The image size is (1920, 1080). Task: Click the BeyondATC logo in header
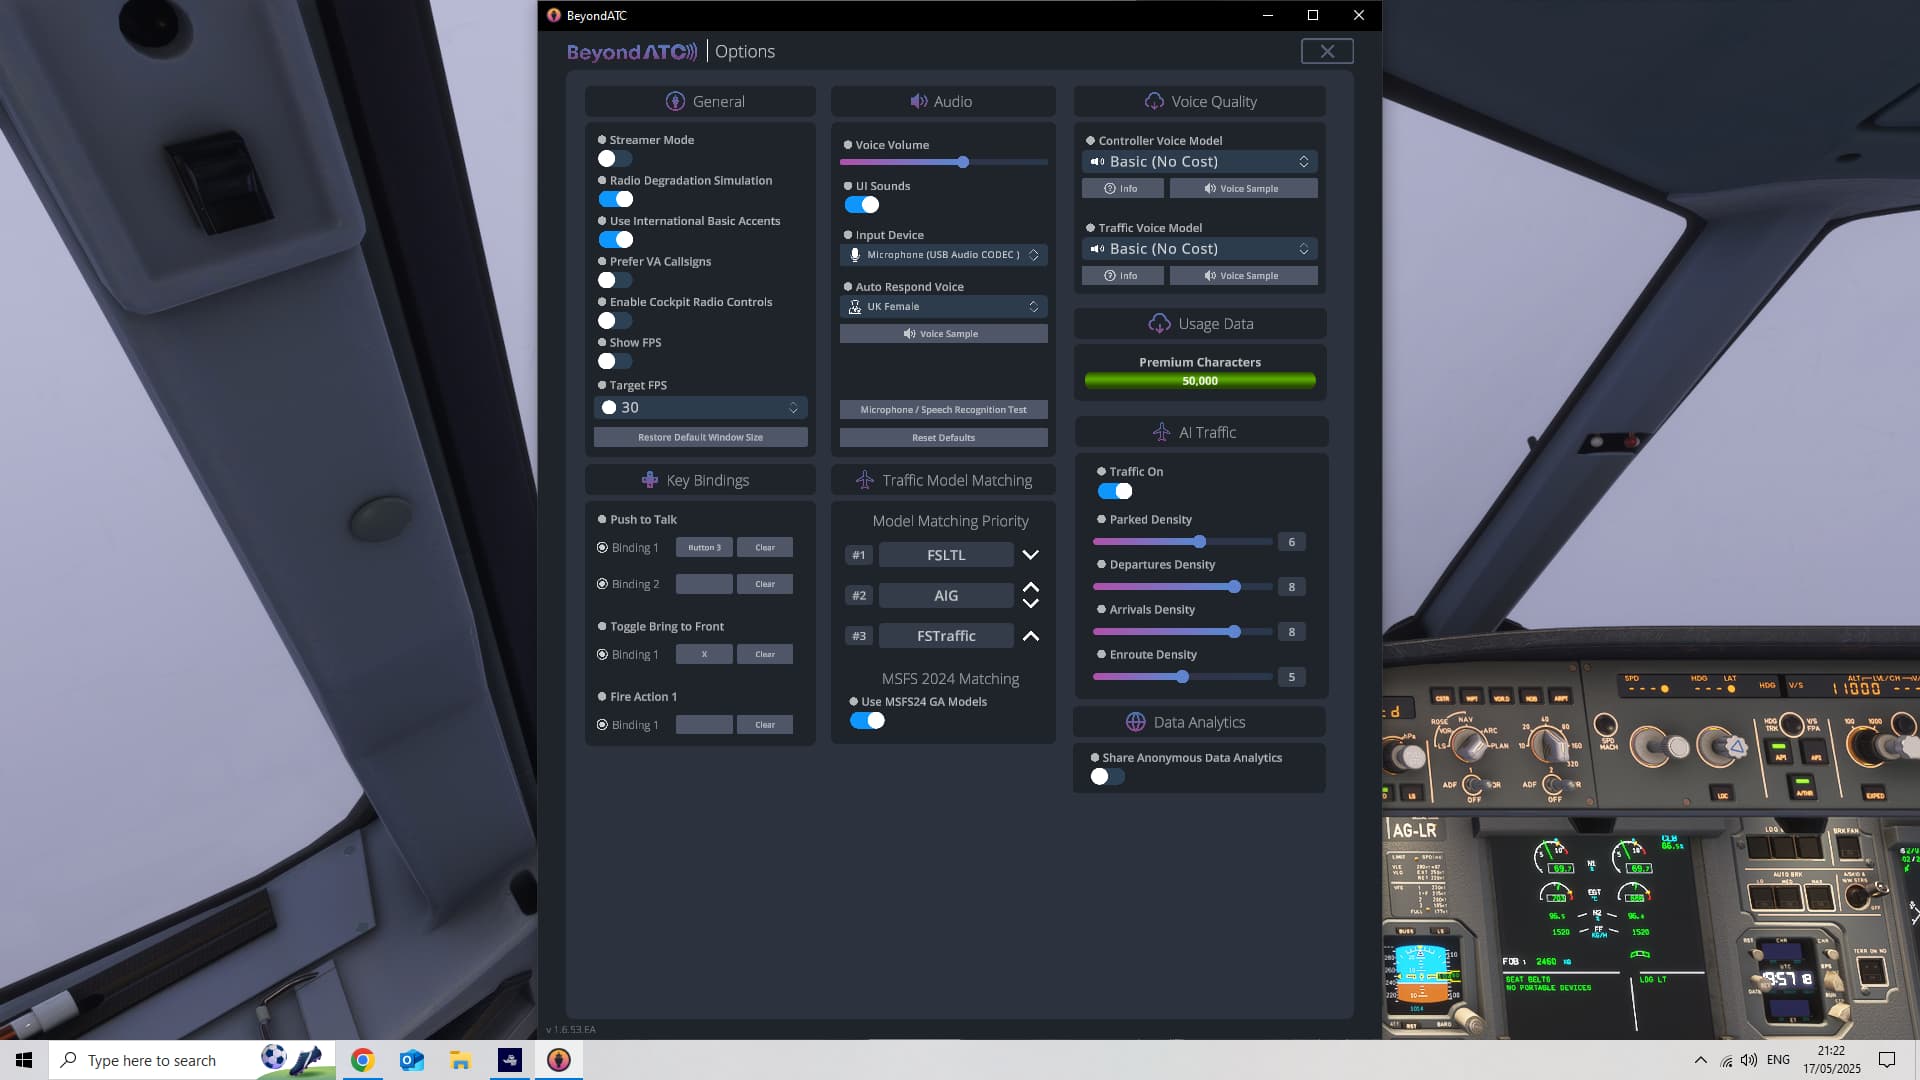[x=632, y=51]
